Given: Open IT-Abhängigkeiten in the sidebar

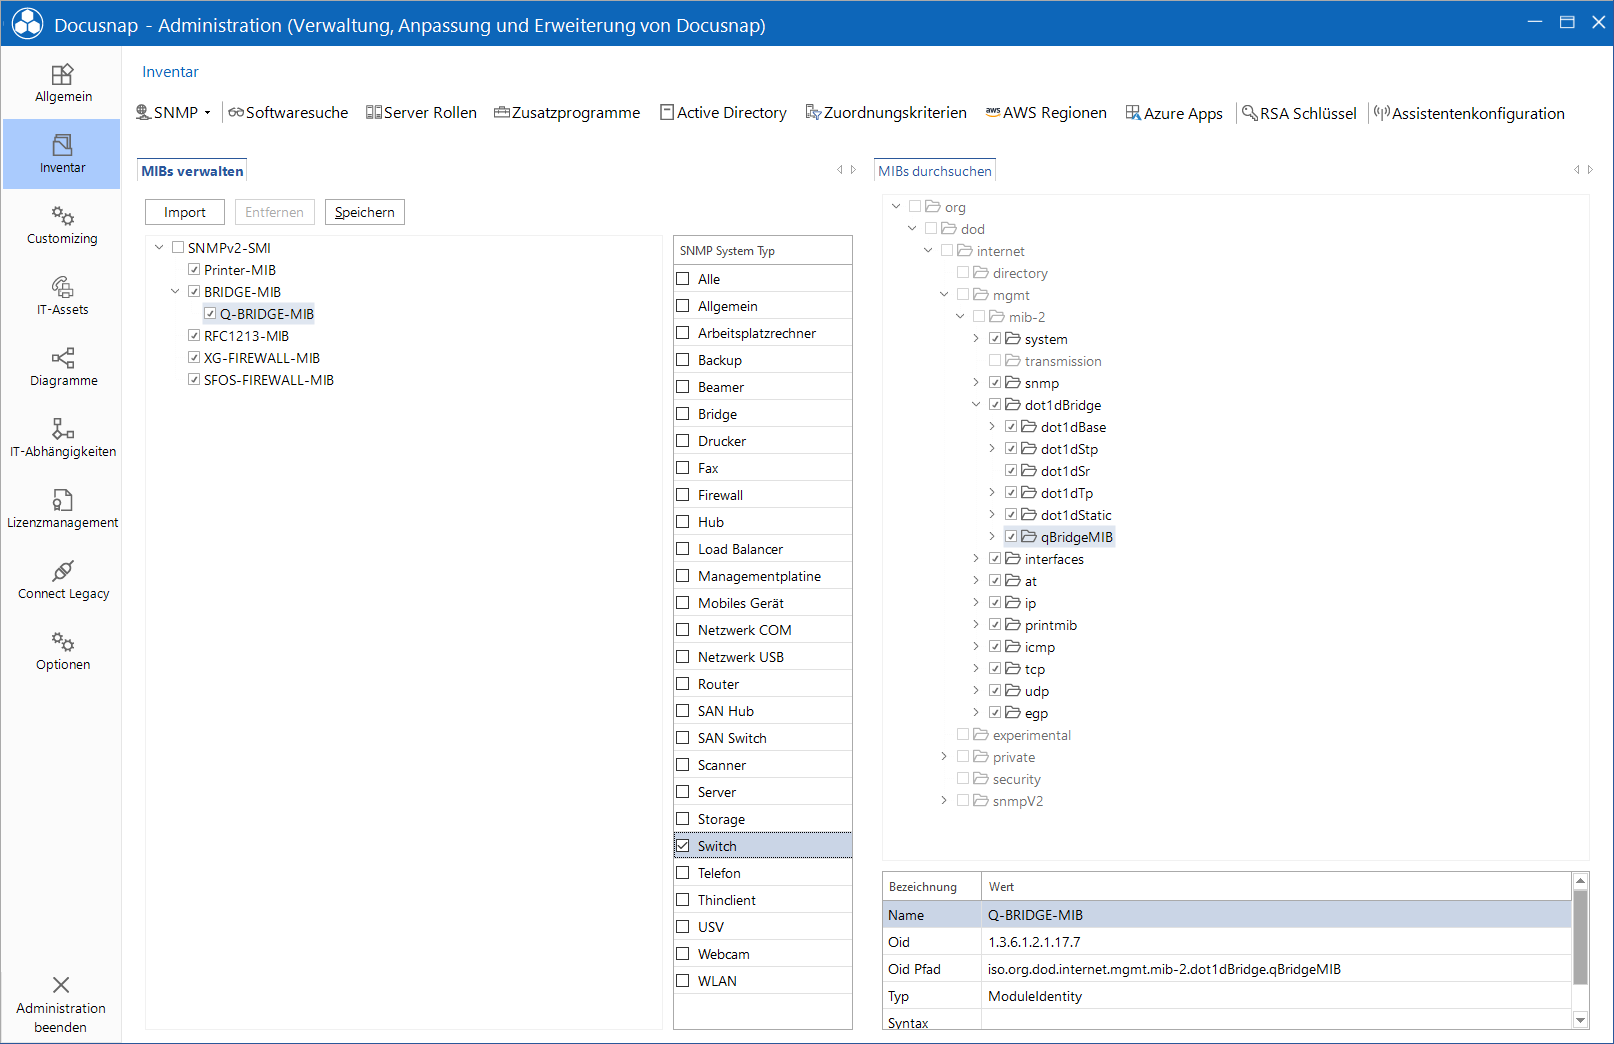Looking at the screenshot, I should point(62,438).
